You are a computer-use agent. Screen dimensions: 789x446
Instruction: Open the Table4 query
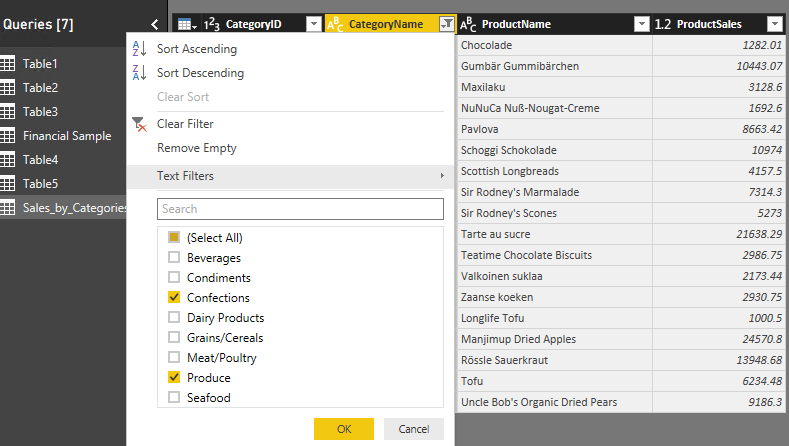pyautogui.click(x=40, y=160)
